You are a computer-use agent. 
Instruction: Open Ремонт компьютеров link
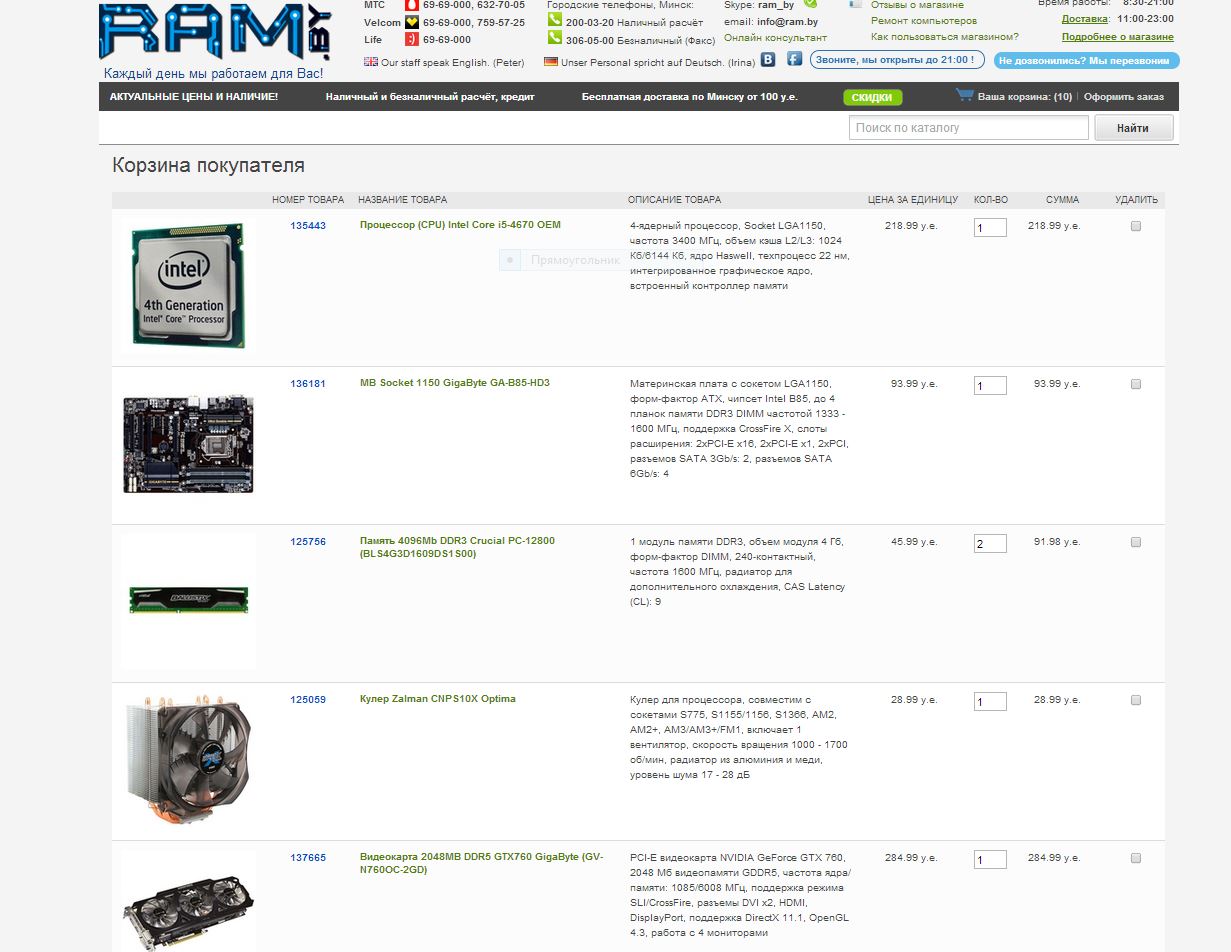point(924,21)
